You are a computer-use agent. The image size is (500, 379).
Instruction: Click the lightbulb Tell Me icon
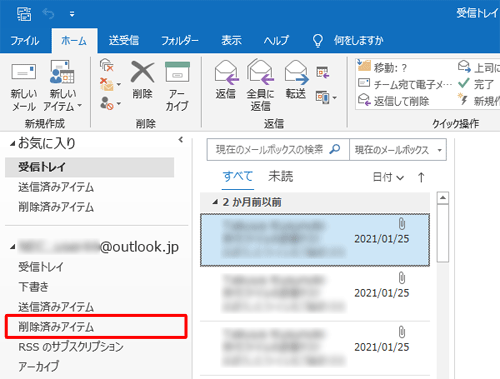click(318, 41)
